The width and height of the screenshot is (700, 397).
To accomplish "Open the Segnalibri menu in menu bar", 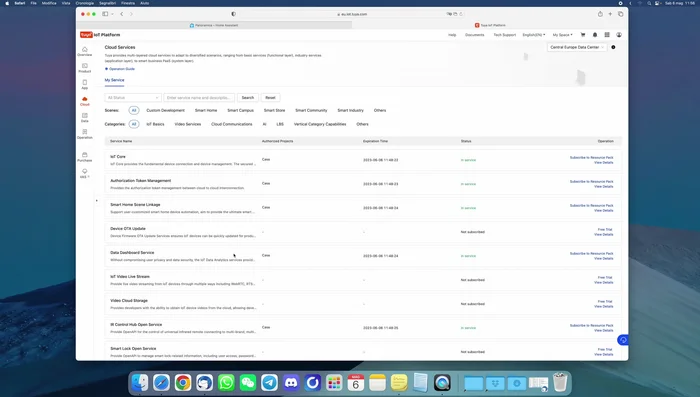I will [x=108, y=3].
